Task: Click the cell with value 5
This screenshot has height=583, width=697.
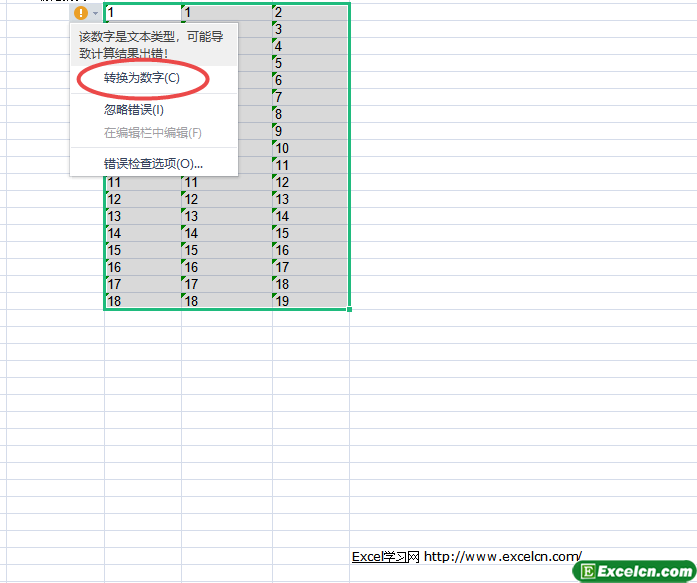Action: click(x=310, y=63)
